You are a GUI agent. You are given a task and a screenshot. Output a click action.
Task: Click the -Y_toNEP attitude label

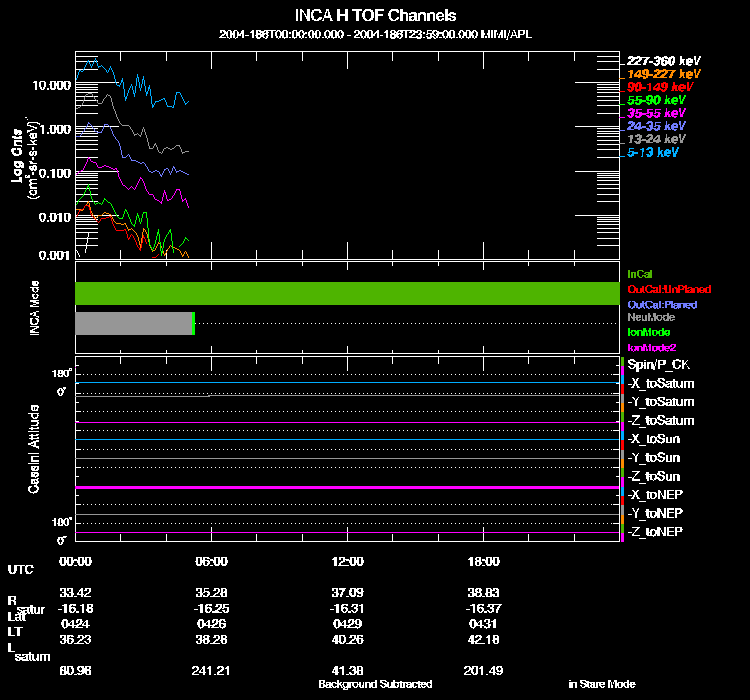(x=655, y=513)
